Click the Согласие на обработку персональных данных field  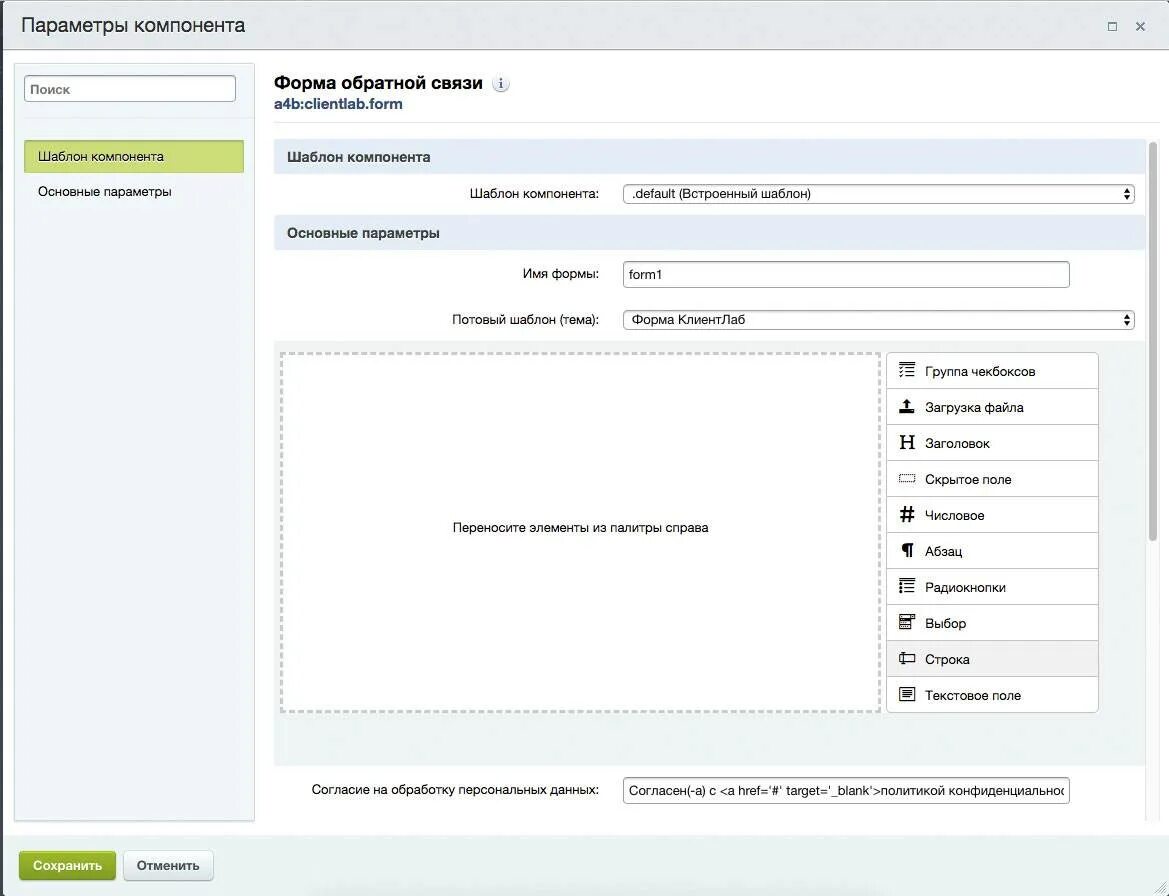tap(846, 790)
